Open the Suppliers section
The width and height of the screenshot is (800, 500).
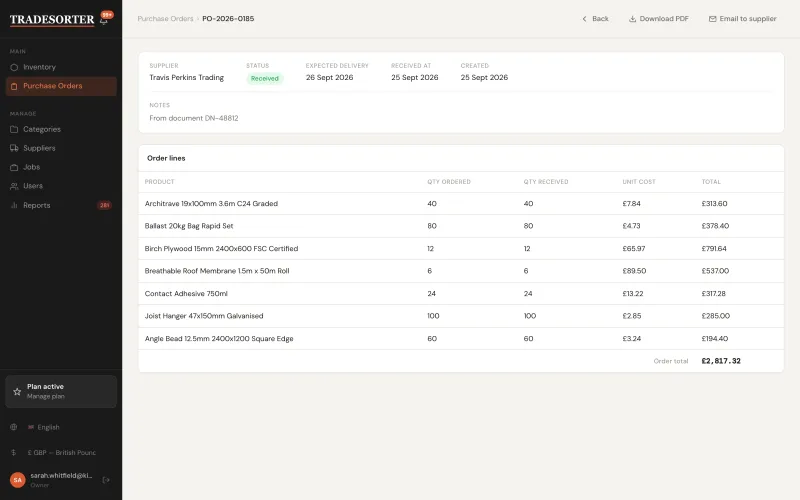[61, 148]
